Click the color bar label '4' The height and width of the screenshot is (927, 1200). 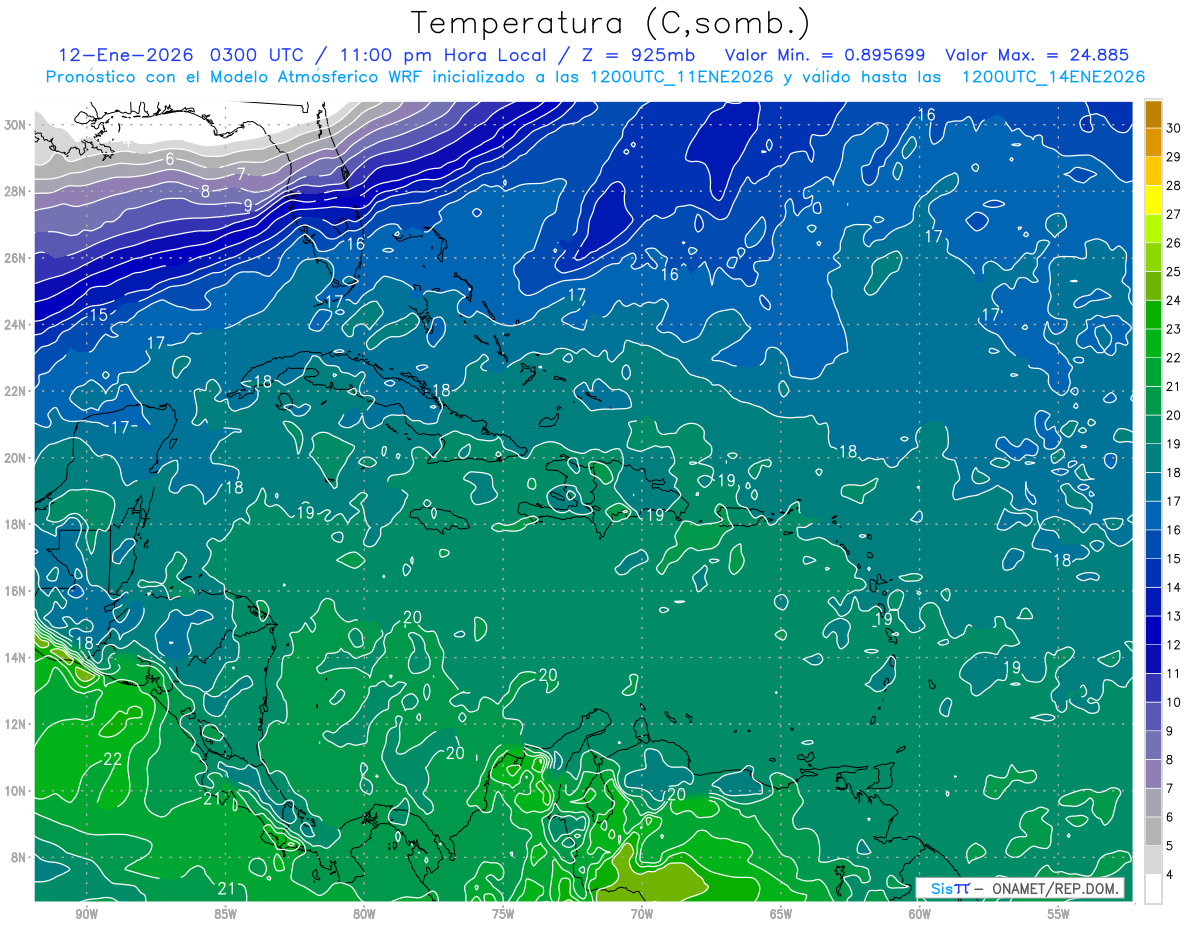click(1171, 875)
